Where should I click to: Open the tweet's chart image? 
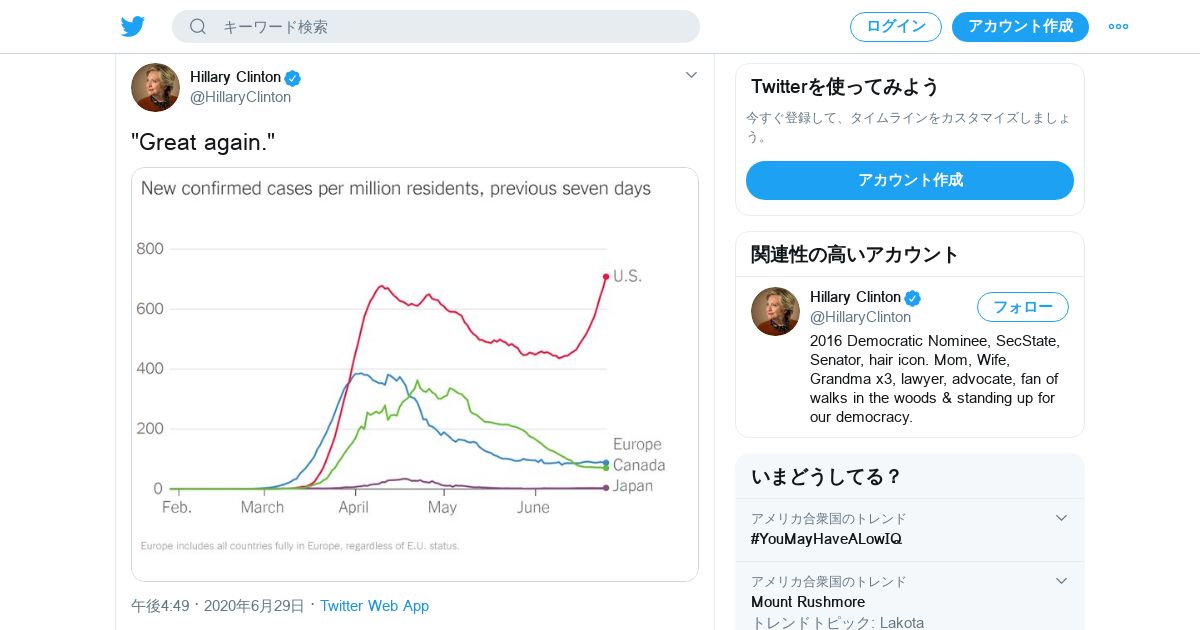click(415, 374)
